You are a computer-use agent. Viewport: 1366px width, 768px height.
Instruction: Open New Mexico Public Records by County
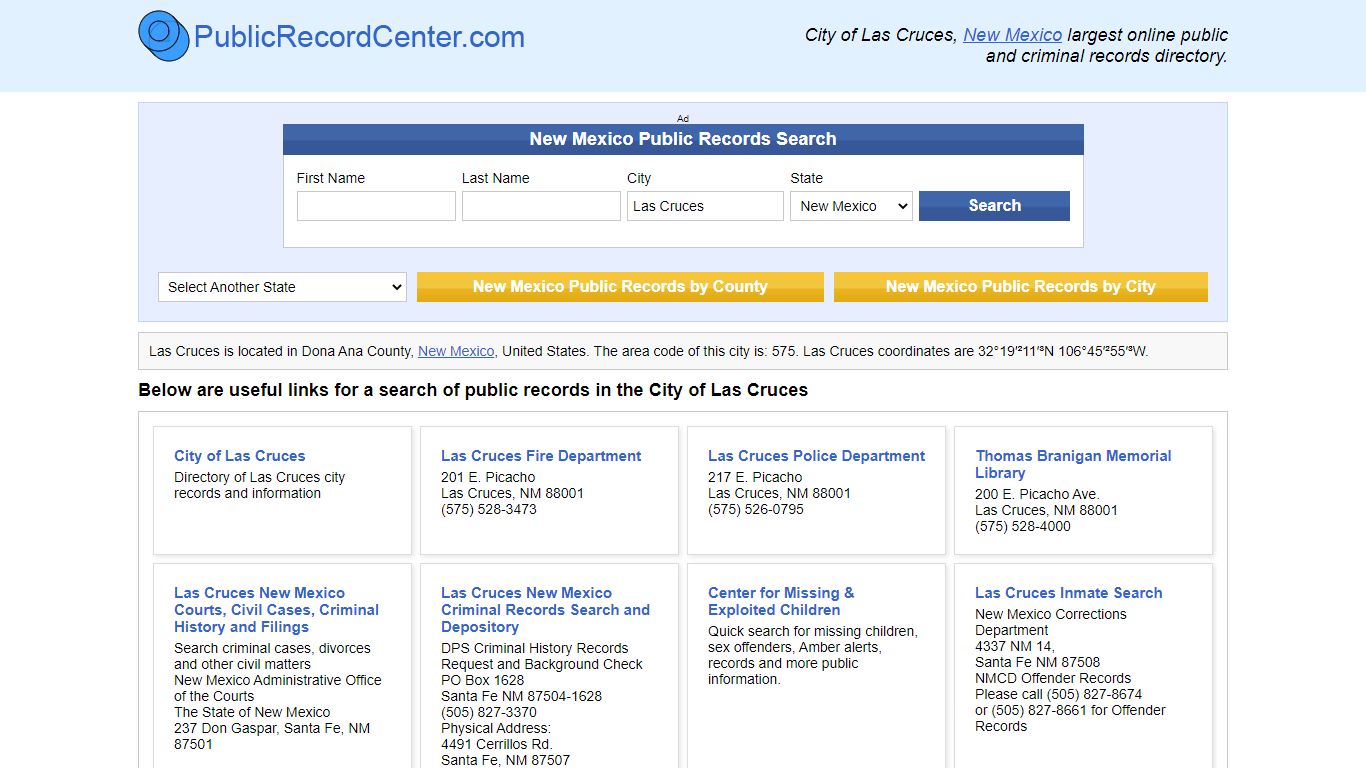(620, 287)
